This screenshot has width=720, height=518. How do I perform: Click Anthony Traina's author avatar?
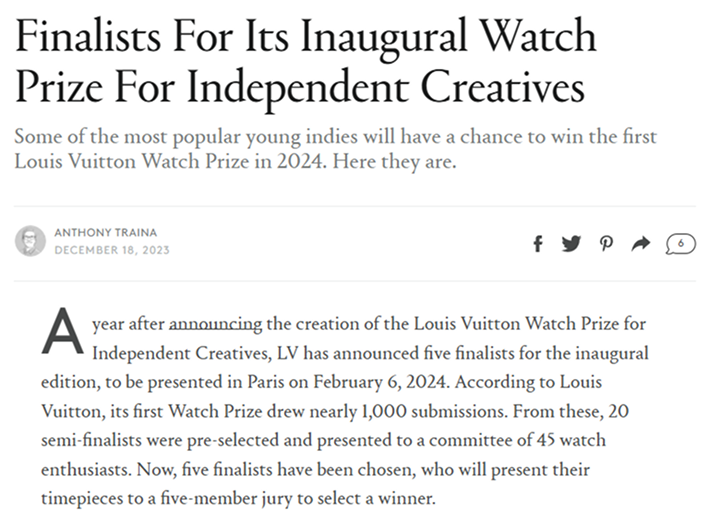tap(32, 241)
